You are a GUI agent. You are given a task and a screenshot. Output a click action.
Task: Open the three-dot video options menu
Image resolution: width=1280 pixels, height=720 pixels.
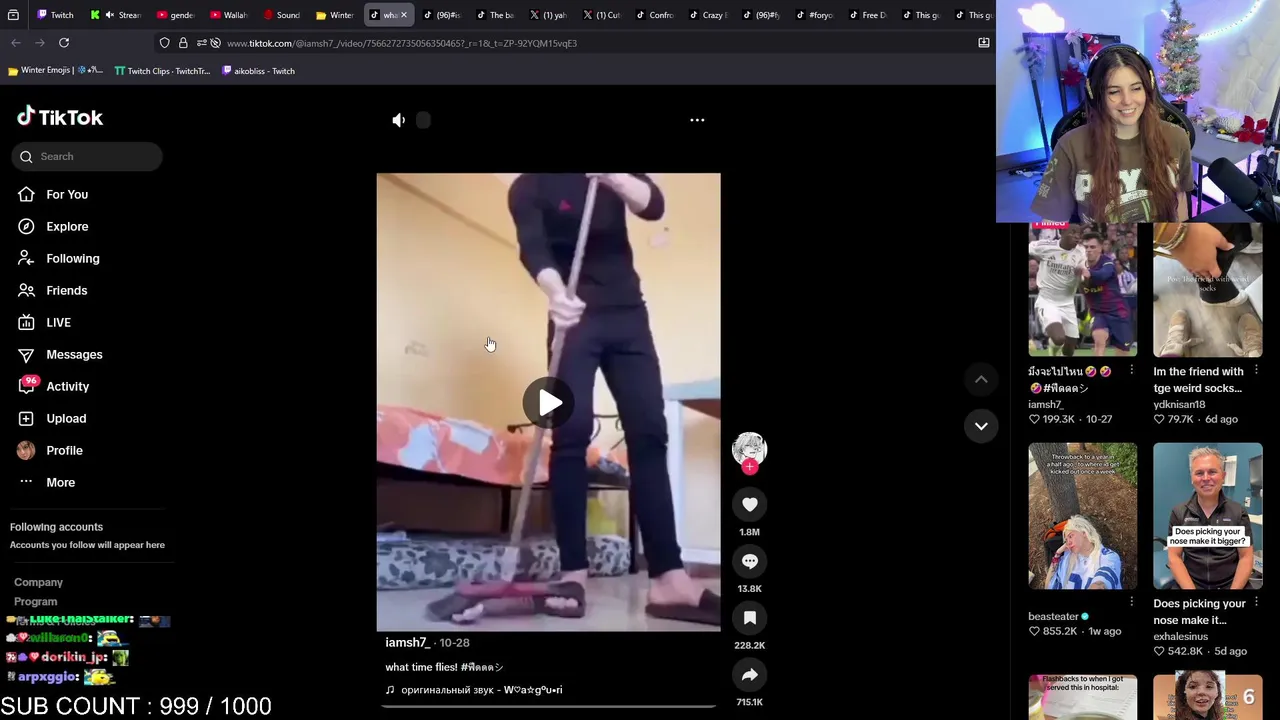pos(697,120)
